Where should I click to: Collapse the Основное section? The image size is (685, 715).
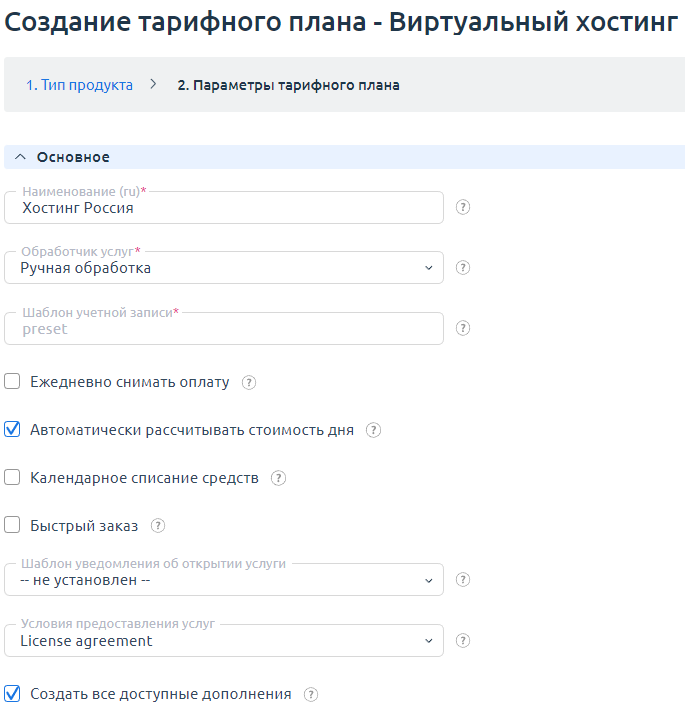click(x=21, y=157)
